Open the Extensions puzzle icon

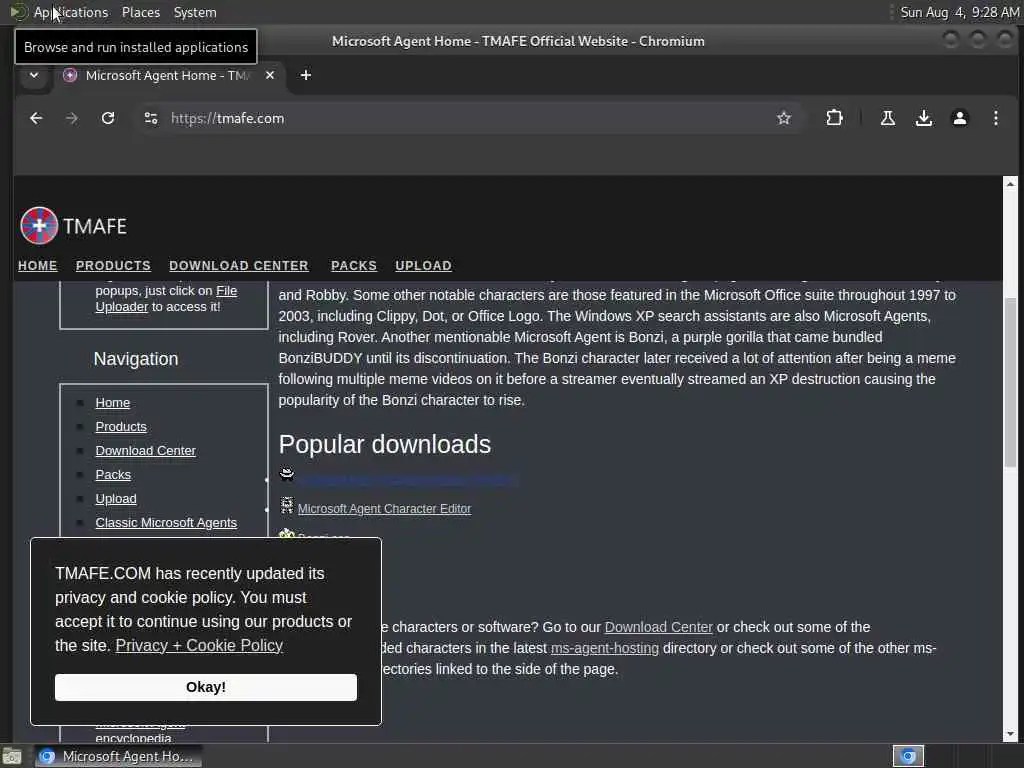click(834, 118)
